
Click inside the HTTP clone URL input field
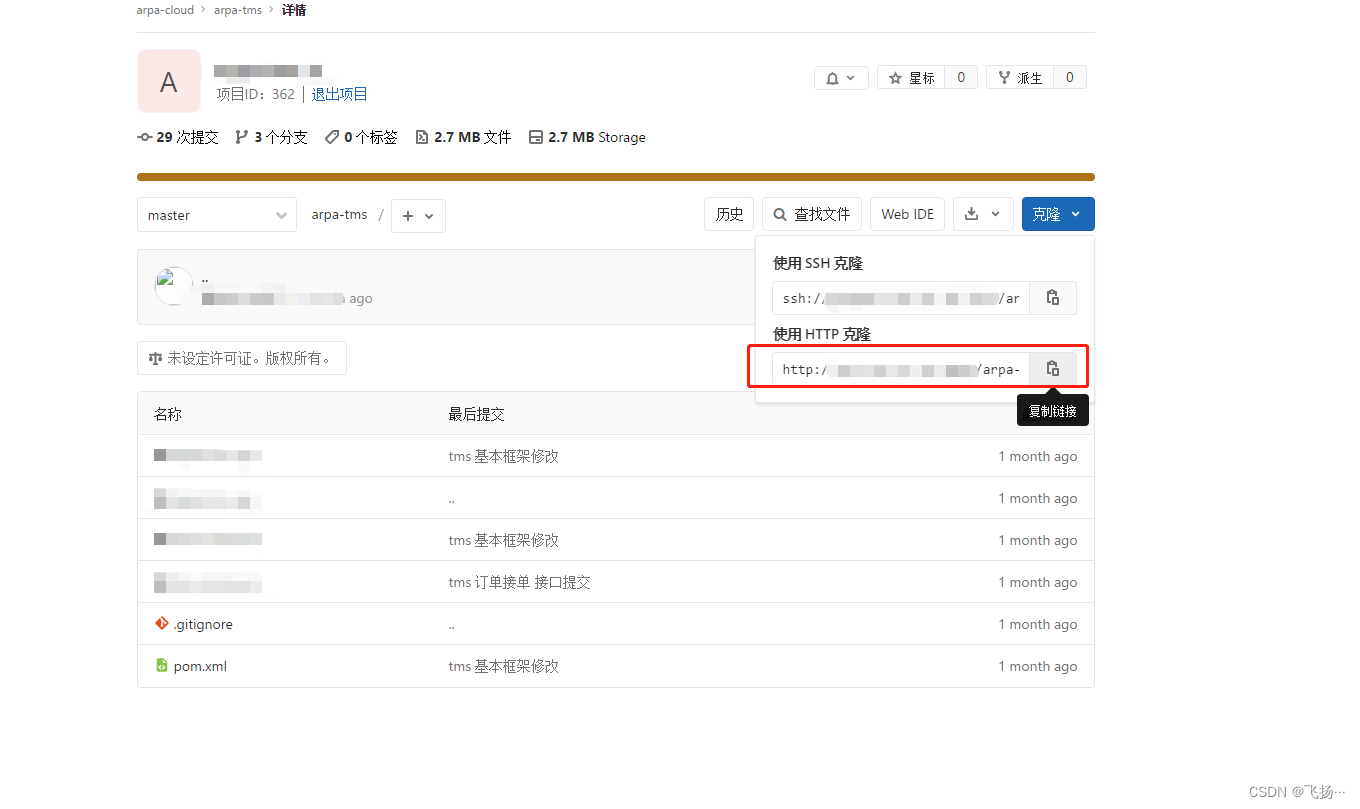pos(900,368)
